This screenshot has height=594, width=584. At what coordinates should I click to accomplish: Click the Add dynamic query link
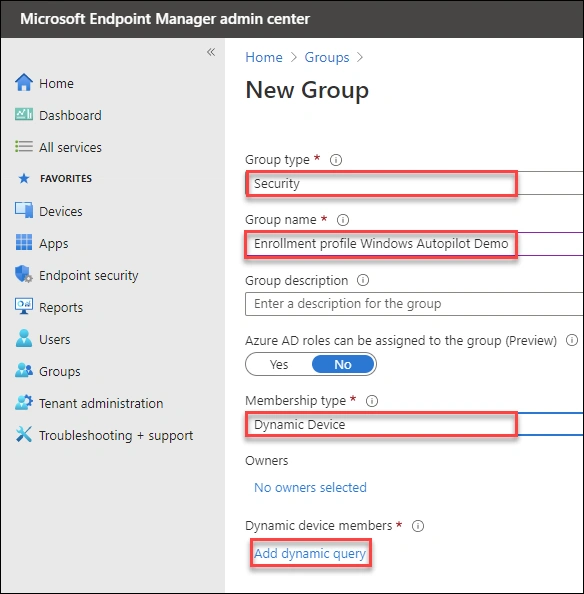pos(310,553)
